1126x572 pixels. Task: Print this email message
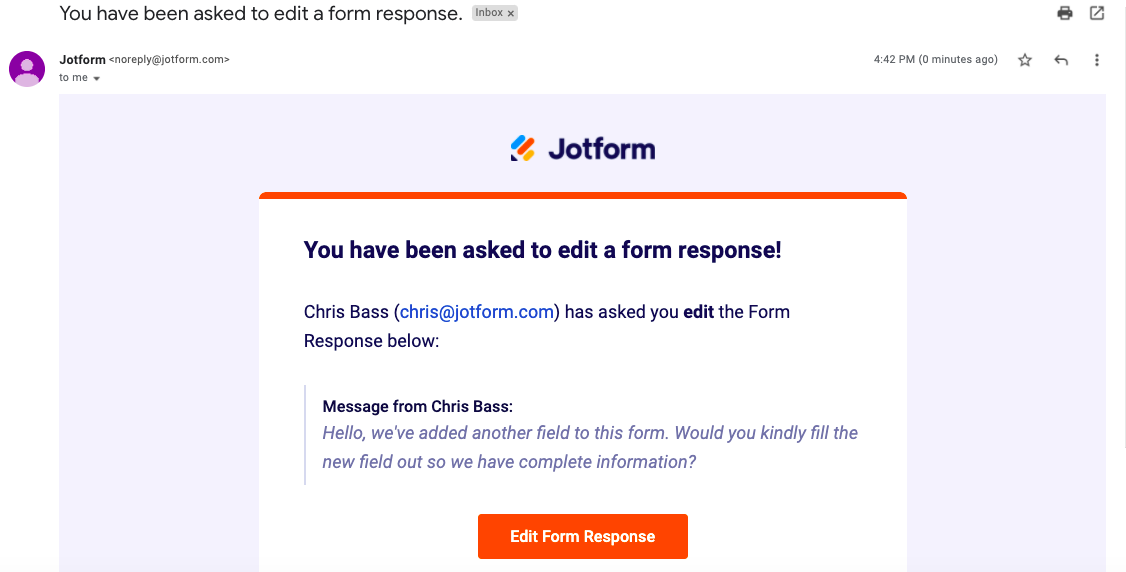(1065, 13)
